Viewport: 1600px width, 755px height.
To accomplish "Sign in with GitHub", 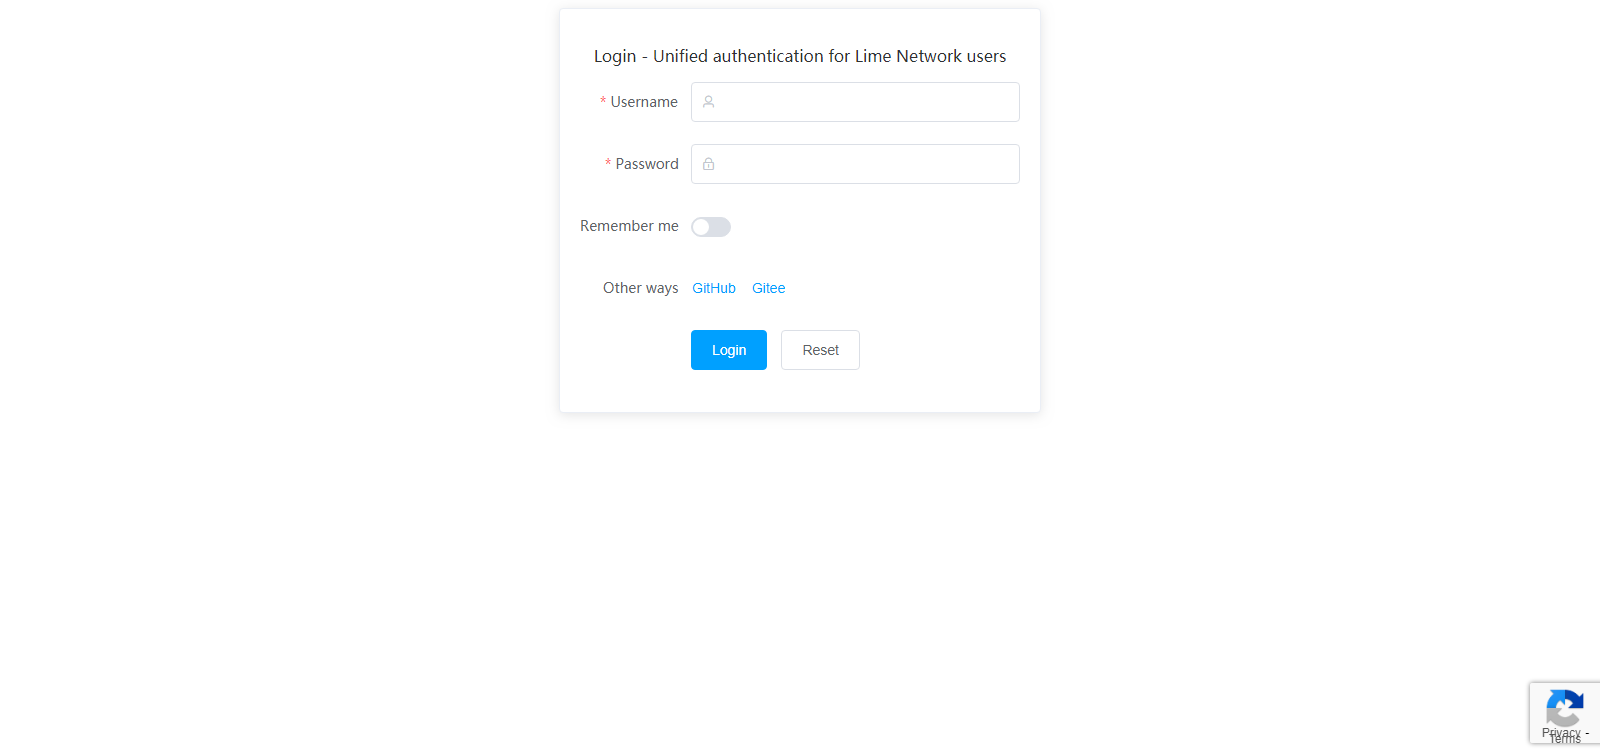I will pyautogui.click(x=714, y=288).
